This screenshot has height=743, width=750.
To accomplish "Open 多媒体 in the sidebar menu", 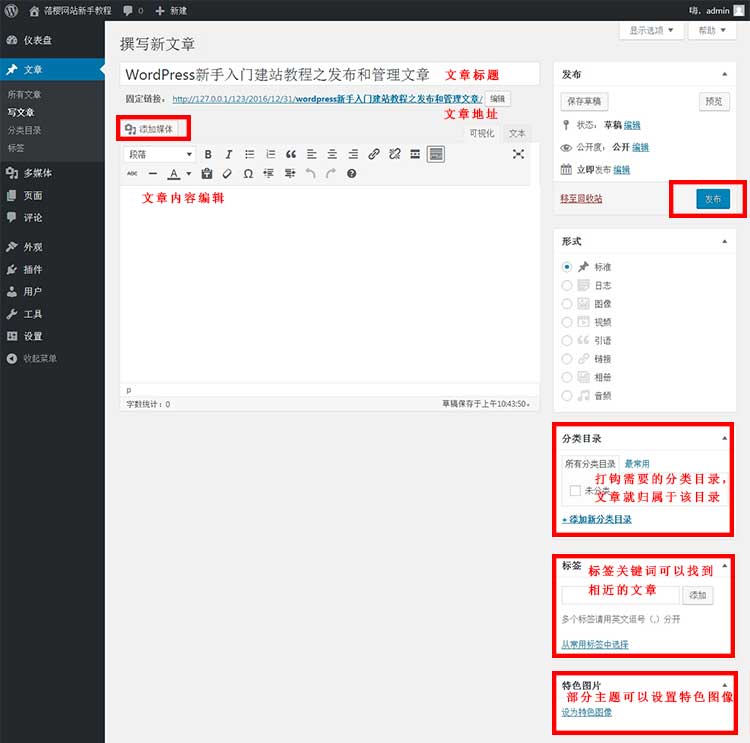I will (x=38, y=173).
